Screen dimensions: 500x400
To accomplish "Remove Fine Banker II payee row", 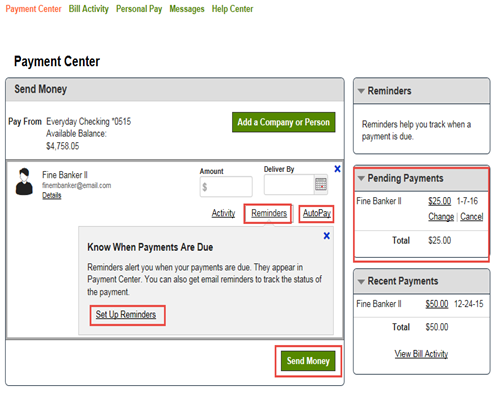I will (x=337, y=169).
